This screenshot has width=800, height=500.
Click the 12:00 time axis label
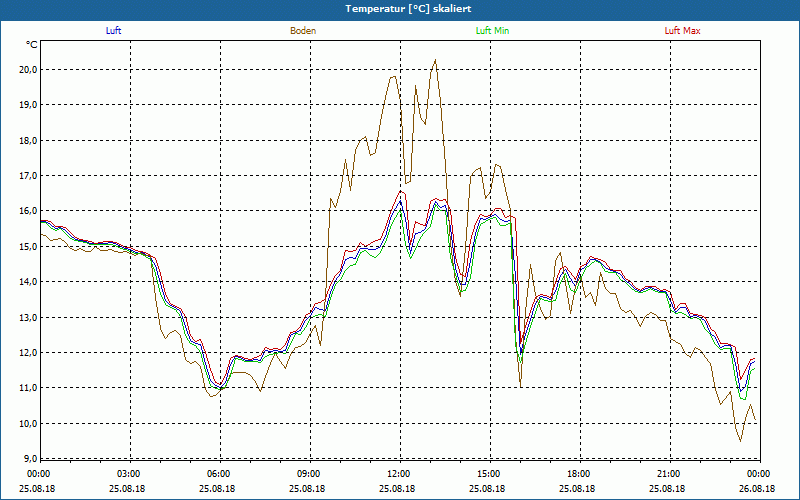tap(398, 474)
